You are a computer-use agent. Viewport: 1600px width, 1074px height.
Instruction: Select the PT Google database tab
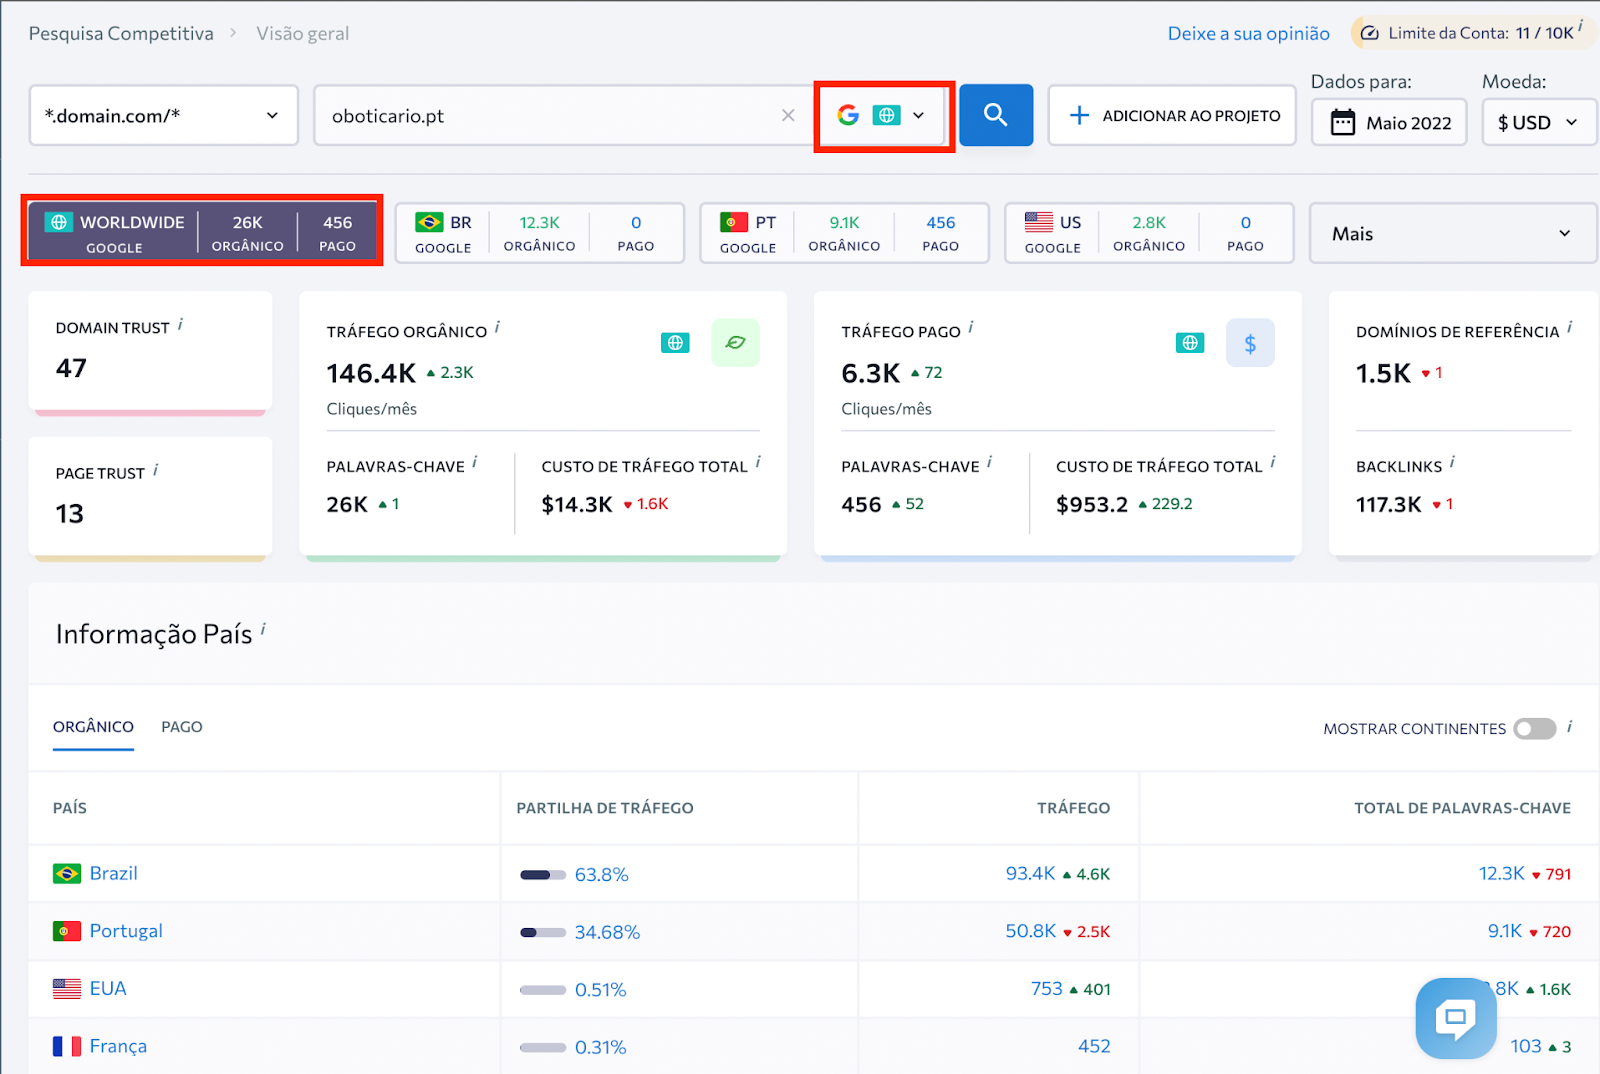844,233
